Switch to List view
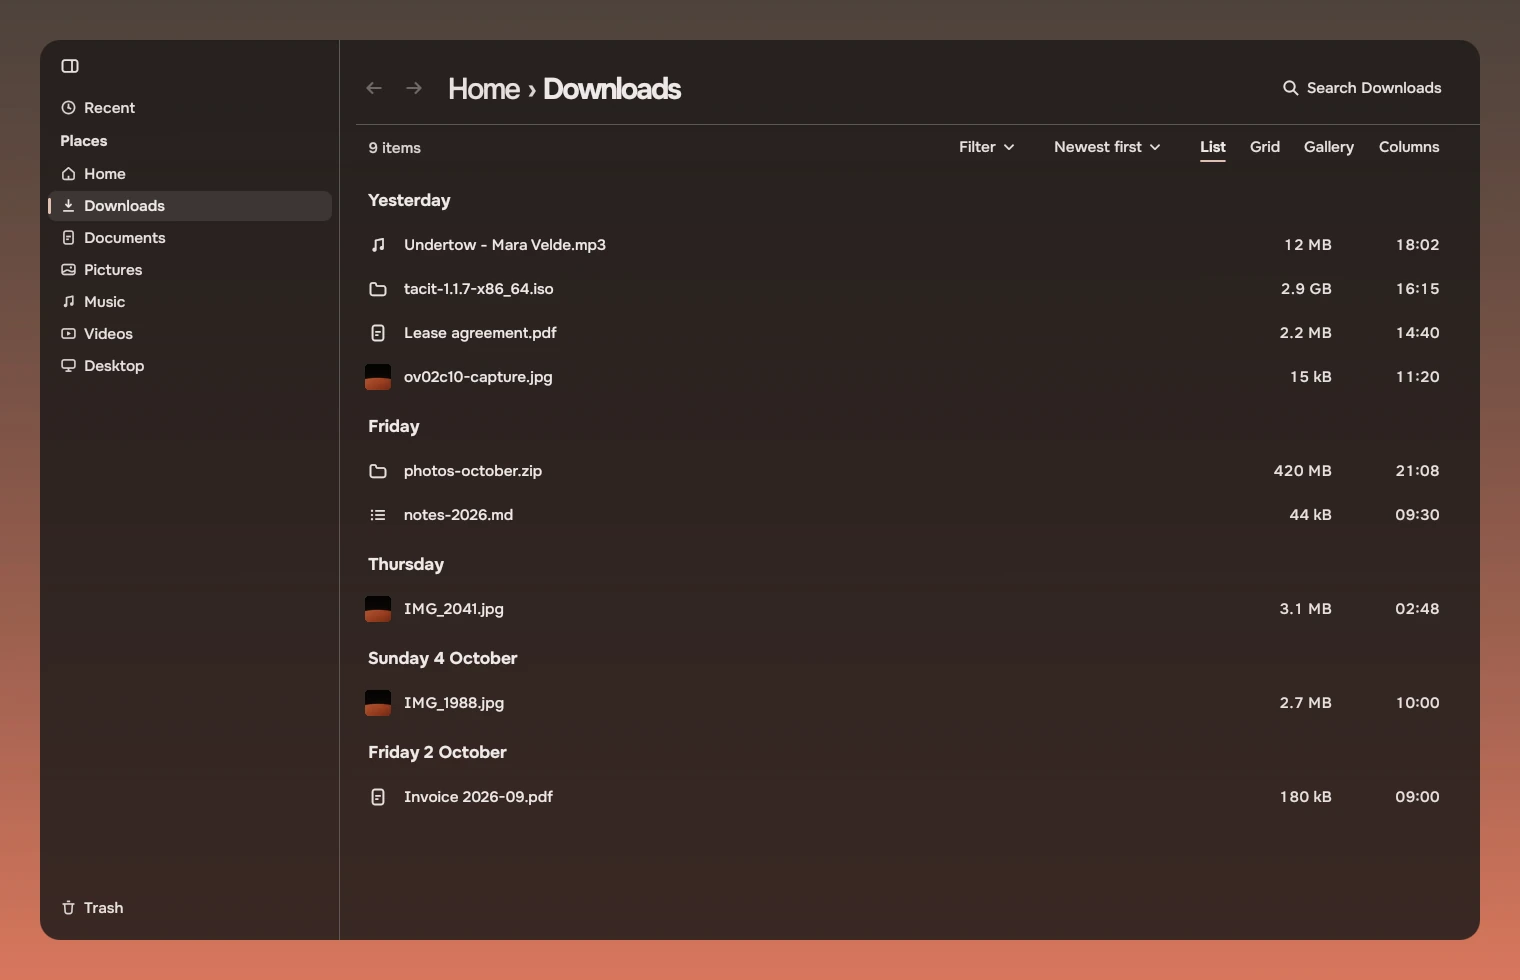This screenshot has width=1520, height=980. (x=1213, y=147)
